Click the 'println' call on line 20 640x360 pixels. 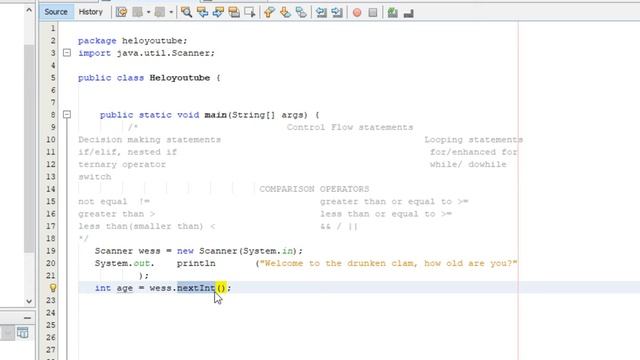coord(196,263)
